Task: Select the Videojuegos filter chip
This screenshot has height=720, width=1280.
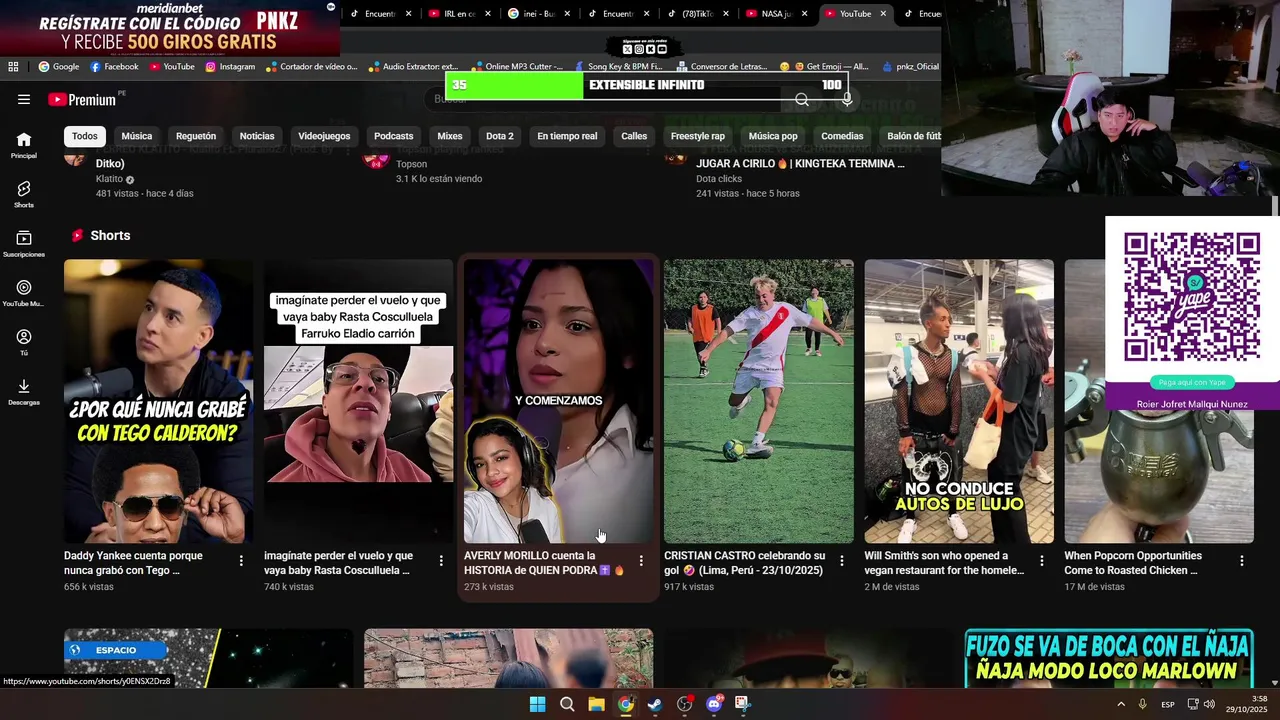Action: pyautogui.click(x=324, y=136)
